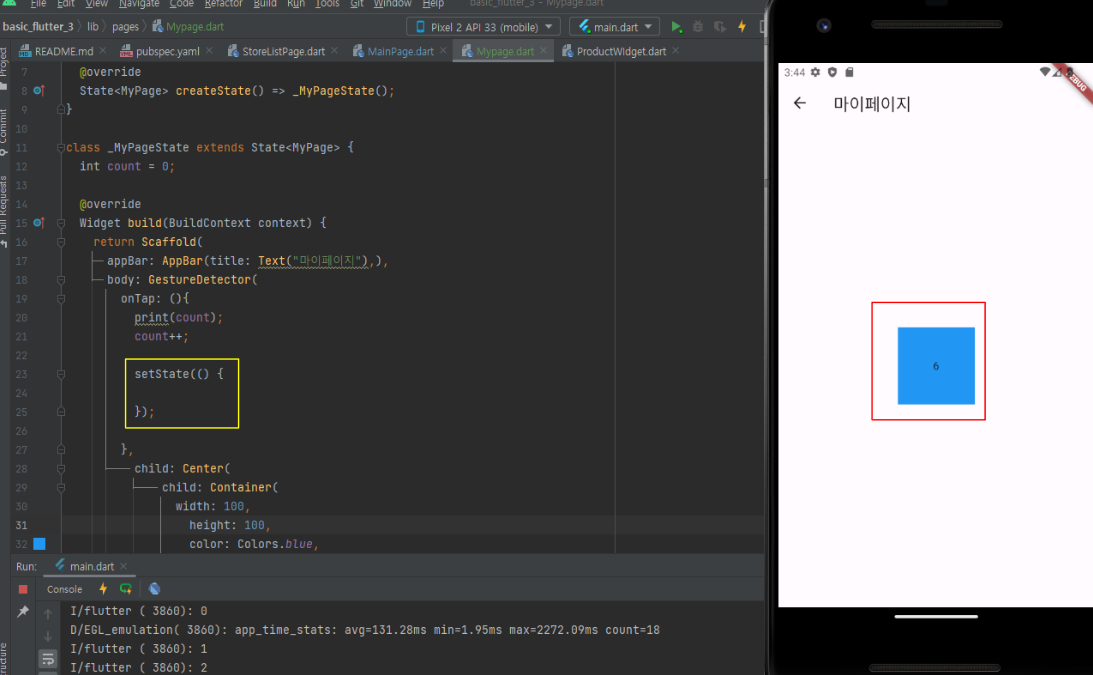Close the ProductWidget.dart tab

[x=675, y=51]
